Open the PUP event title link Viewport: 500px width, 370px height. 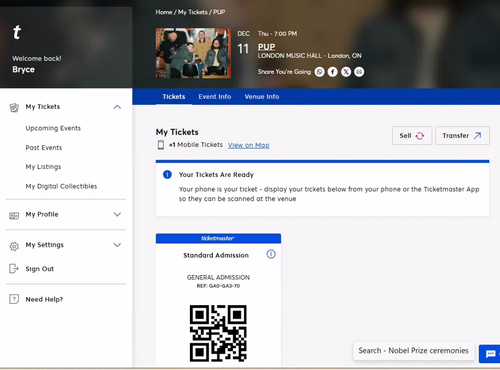(x=266, y=47)
